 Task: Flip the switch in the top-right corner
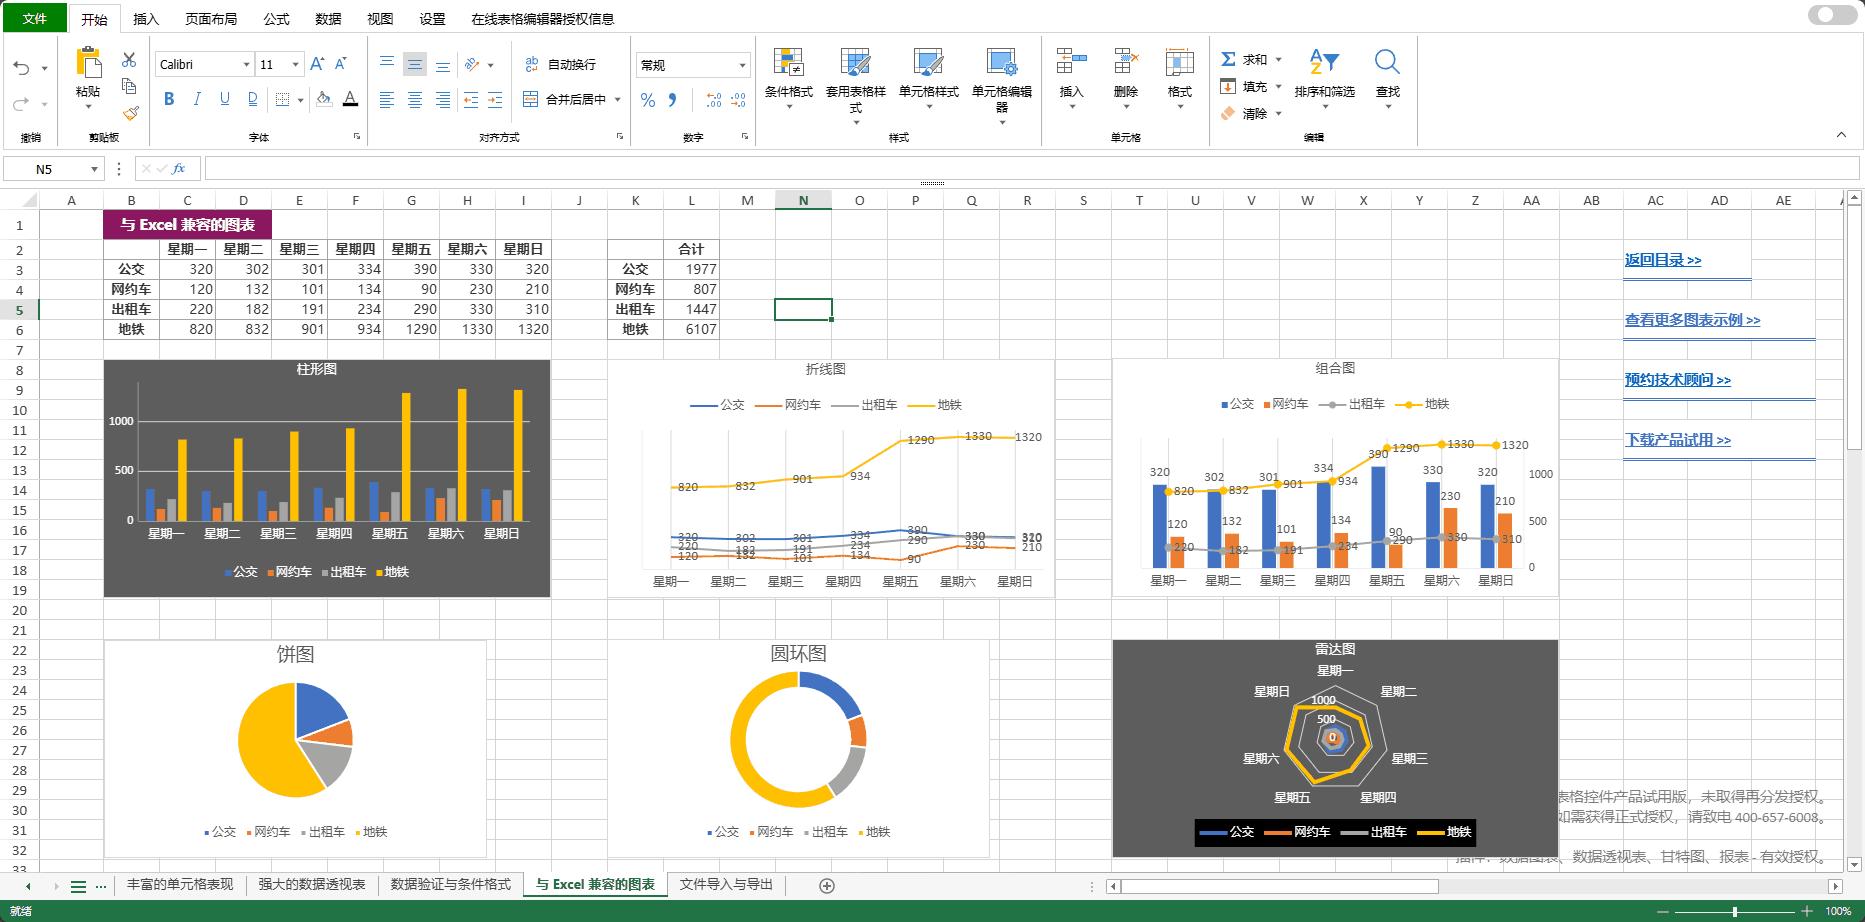tap(1831, 15)
